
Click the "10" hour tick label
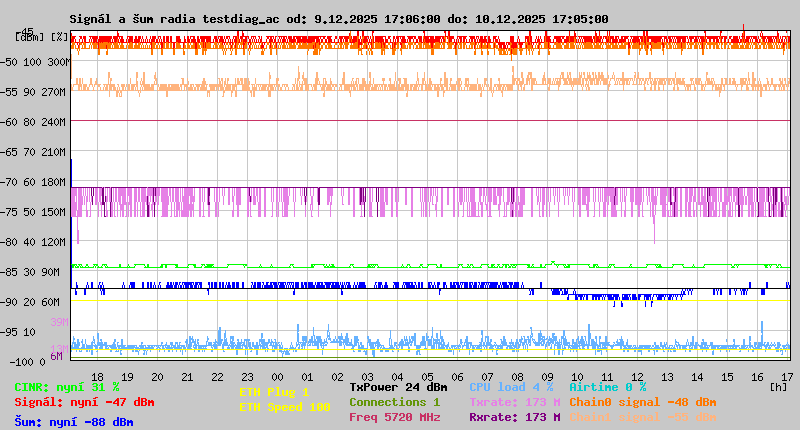click(578, 377)
